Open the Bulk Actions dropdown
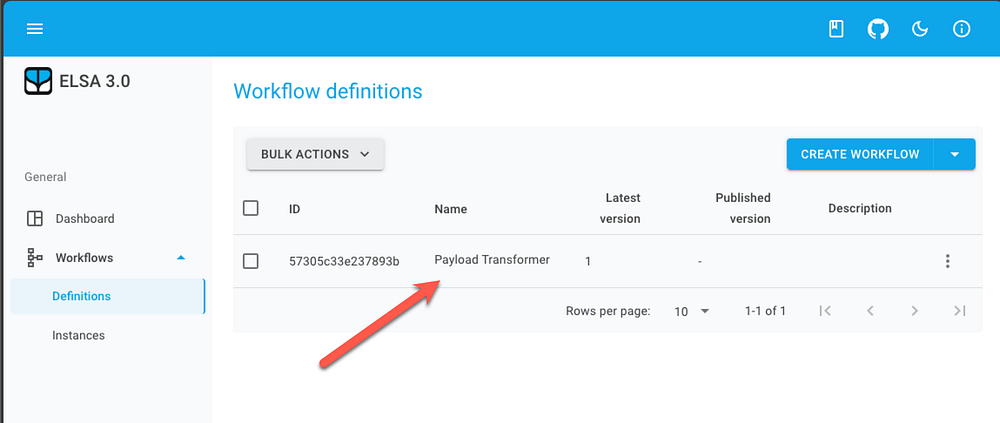 (x=315, y=154)
